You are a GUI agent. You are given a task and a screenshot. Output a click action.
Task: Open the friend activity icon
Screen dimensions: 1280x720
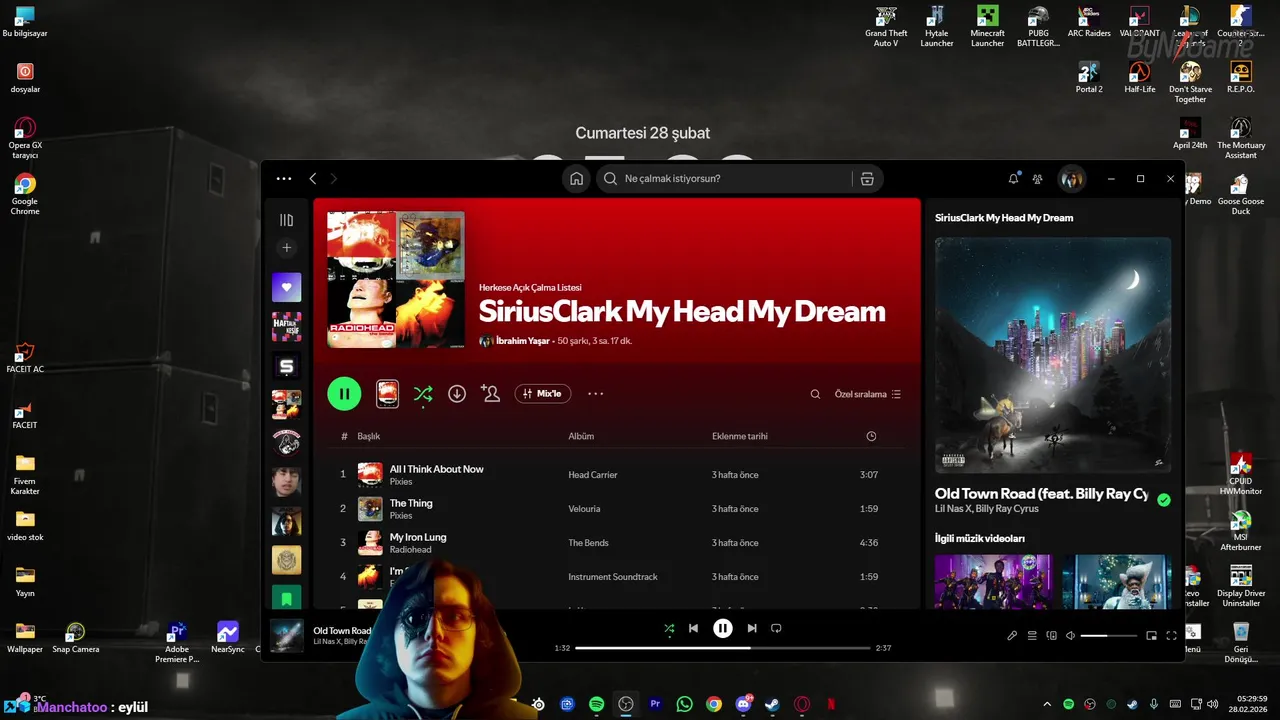[1038, 179]
